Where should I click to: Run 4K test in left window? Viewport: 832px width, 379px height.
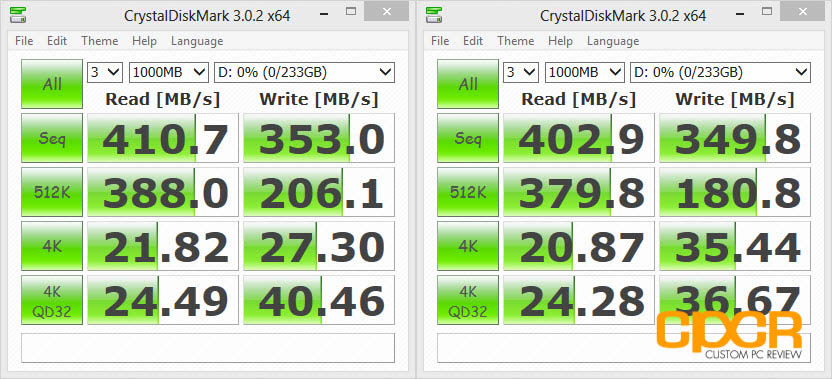point(52,246)
